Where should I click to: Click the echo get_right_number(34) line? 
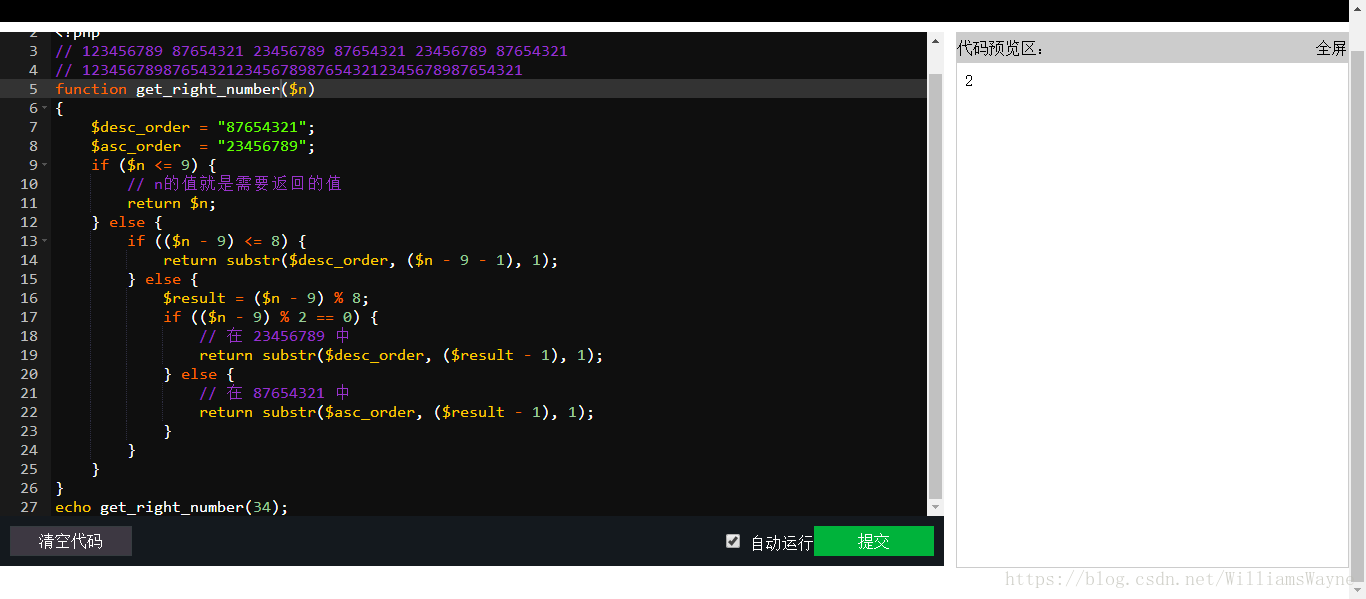[172, 507]
